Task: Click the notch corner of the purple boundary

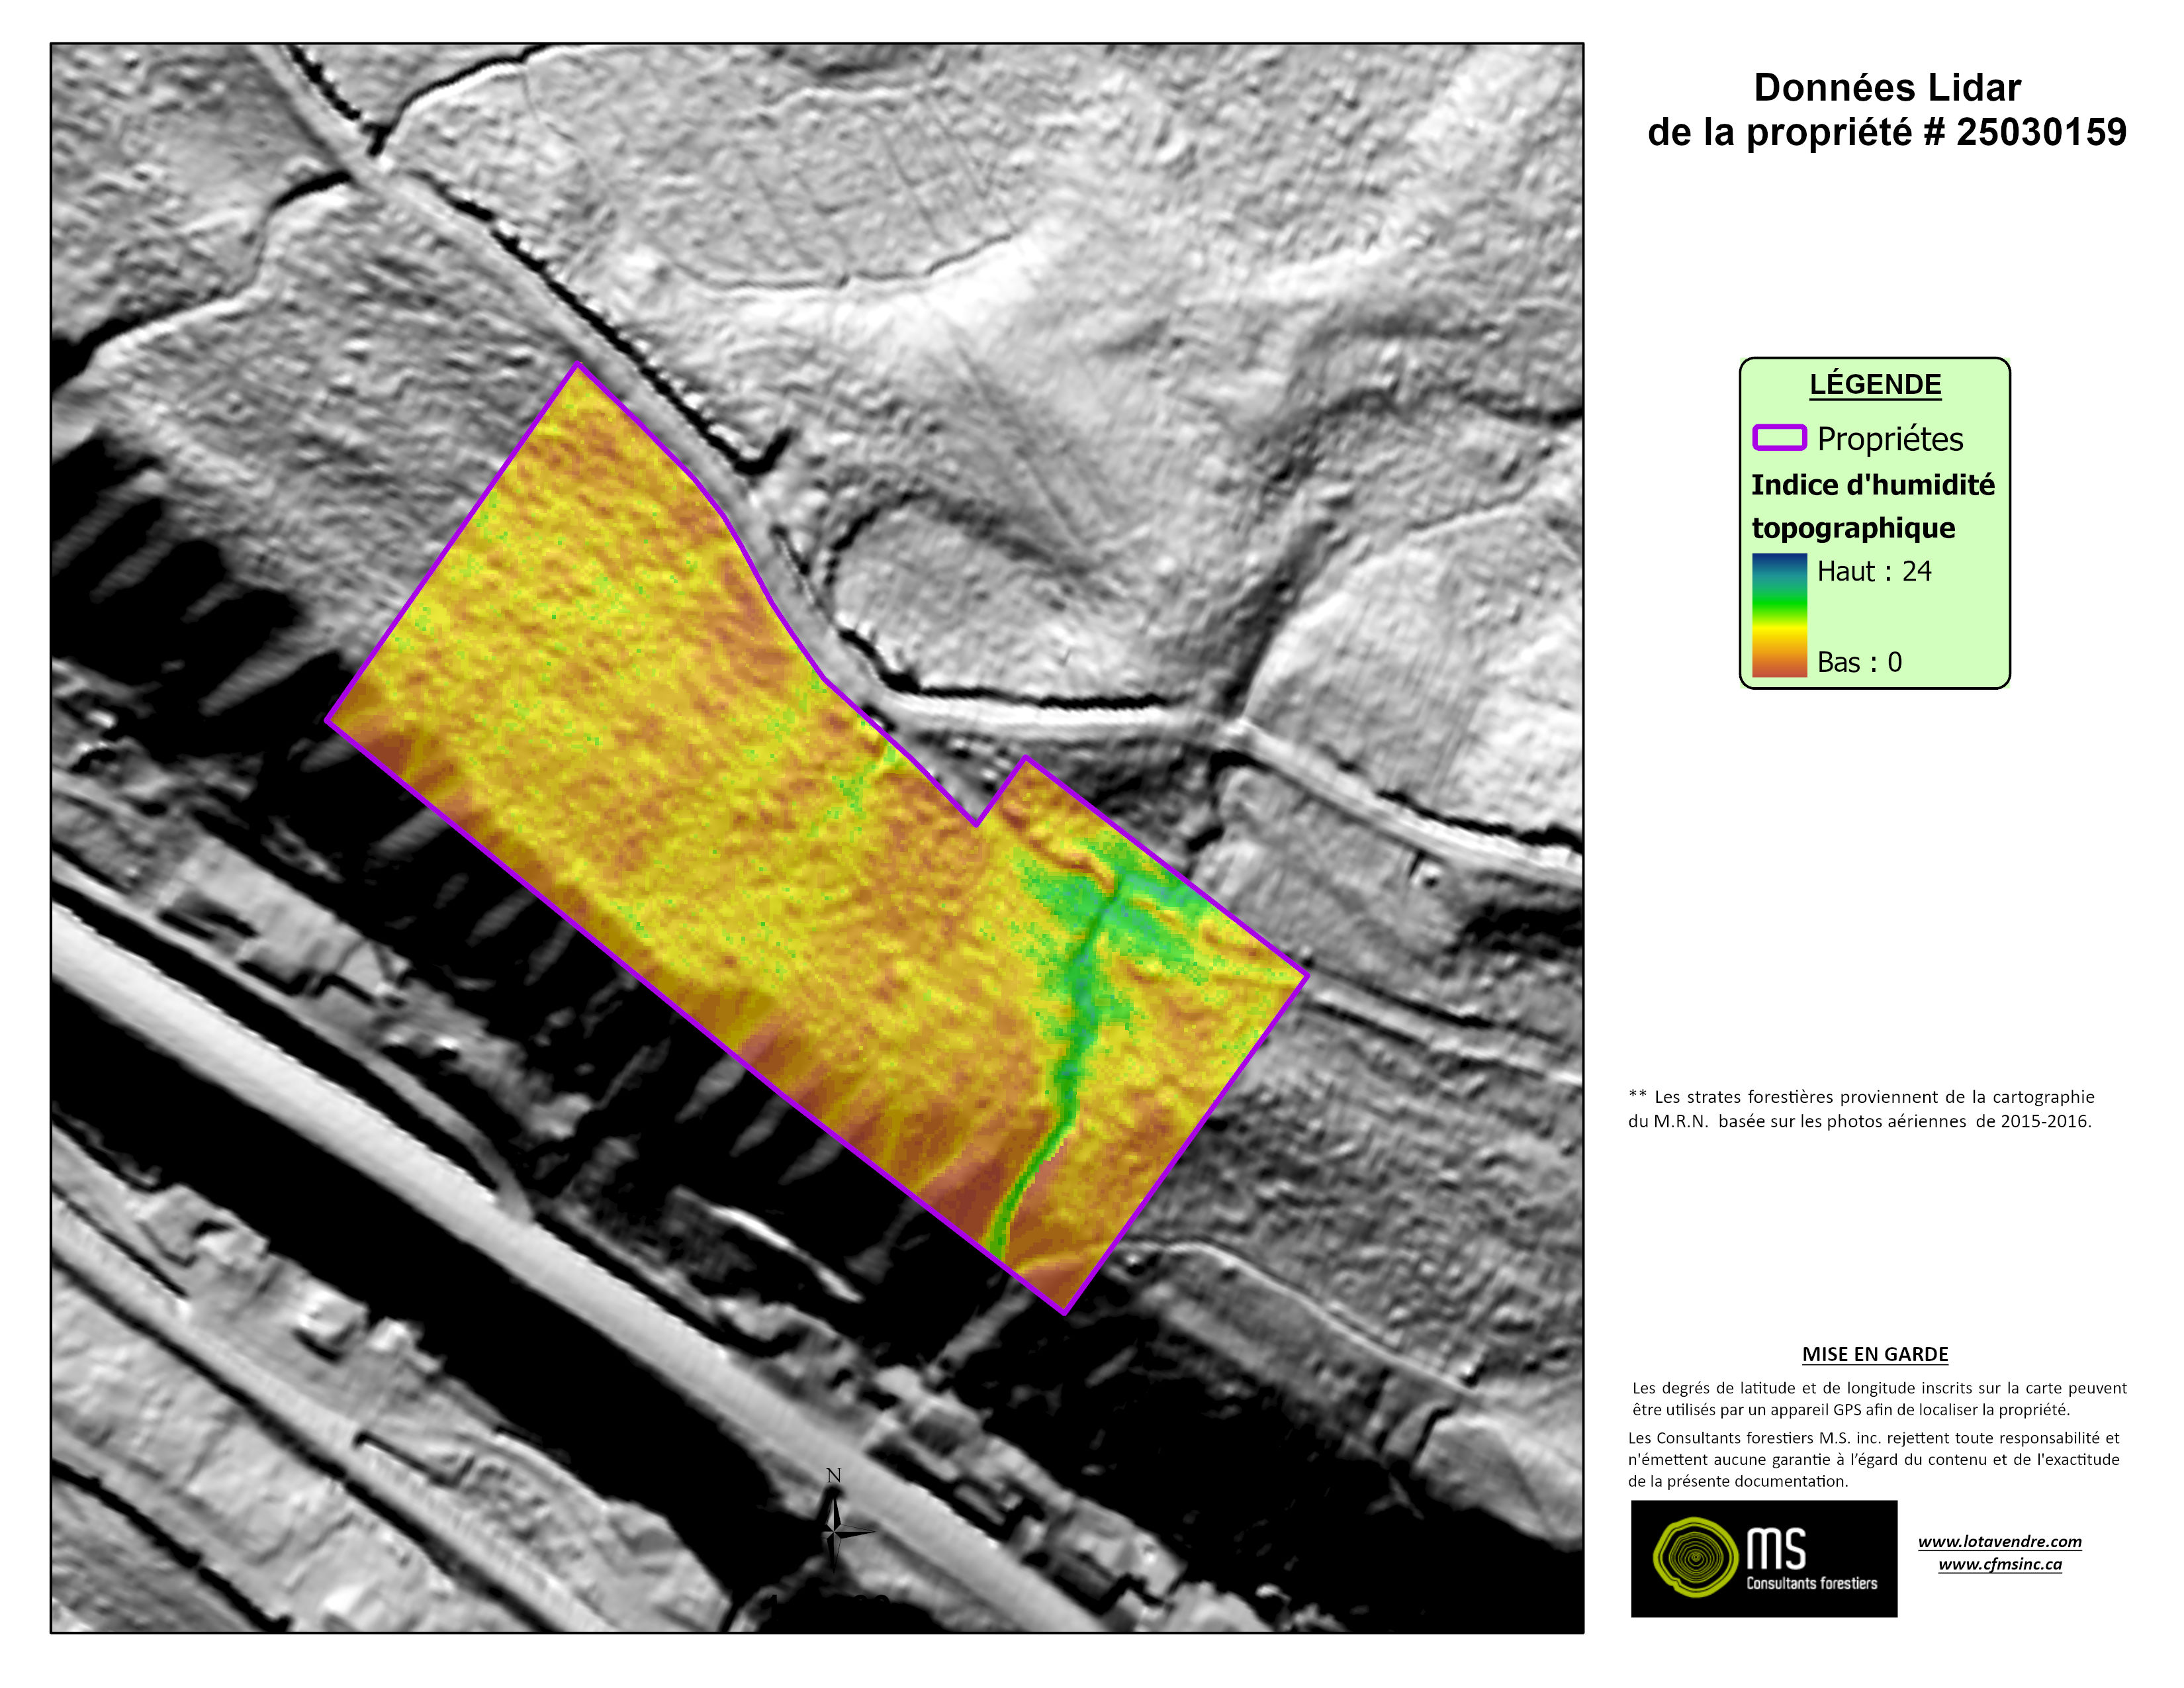Action: click(x=976, y=824)
